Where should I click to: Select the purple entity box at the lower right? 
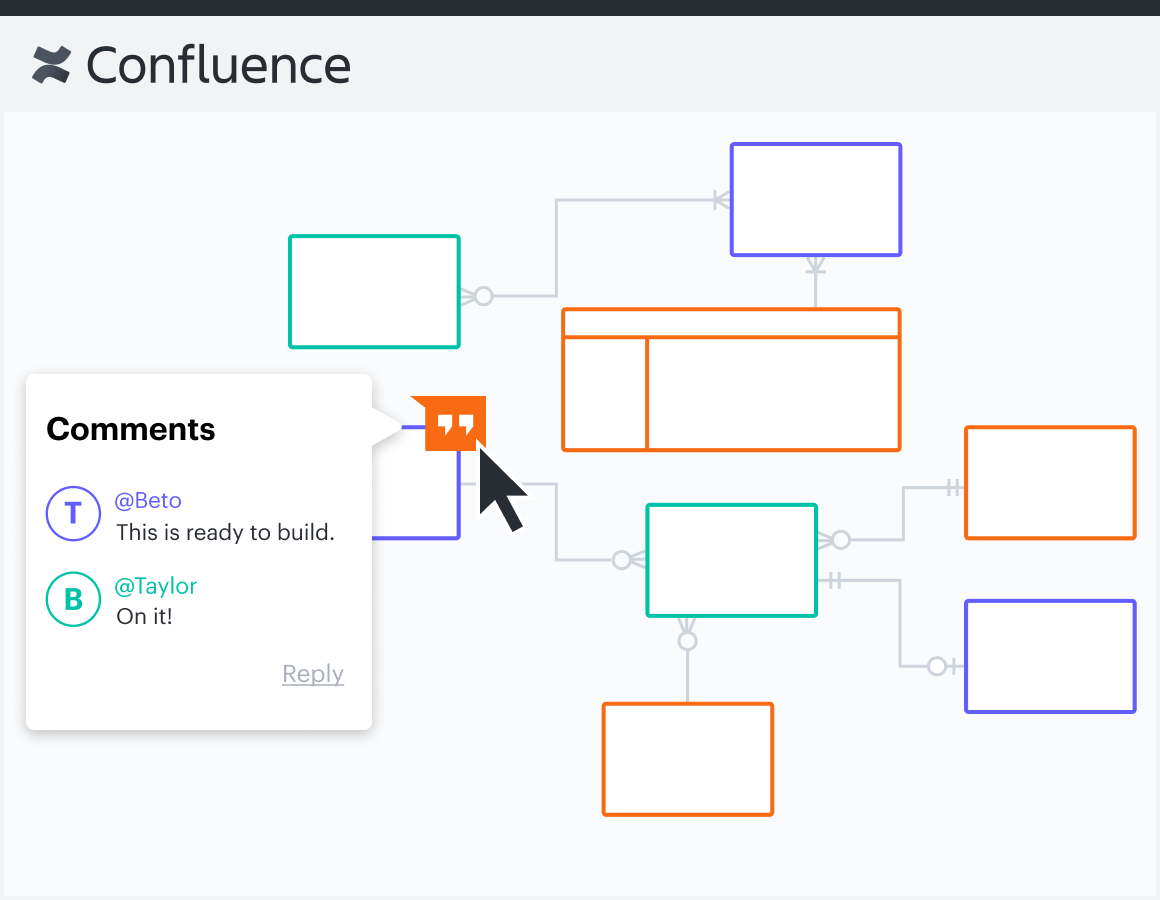click(x=1049, y=656)
